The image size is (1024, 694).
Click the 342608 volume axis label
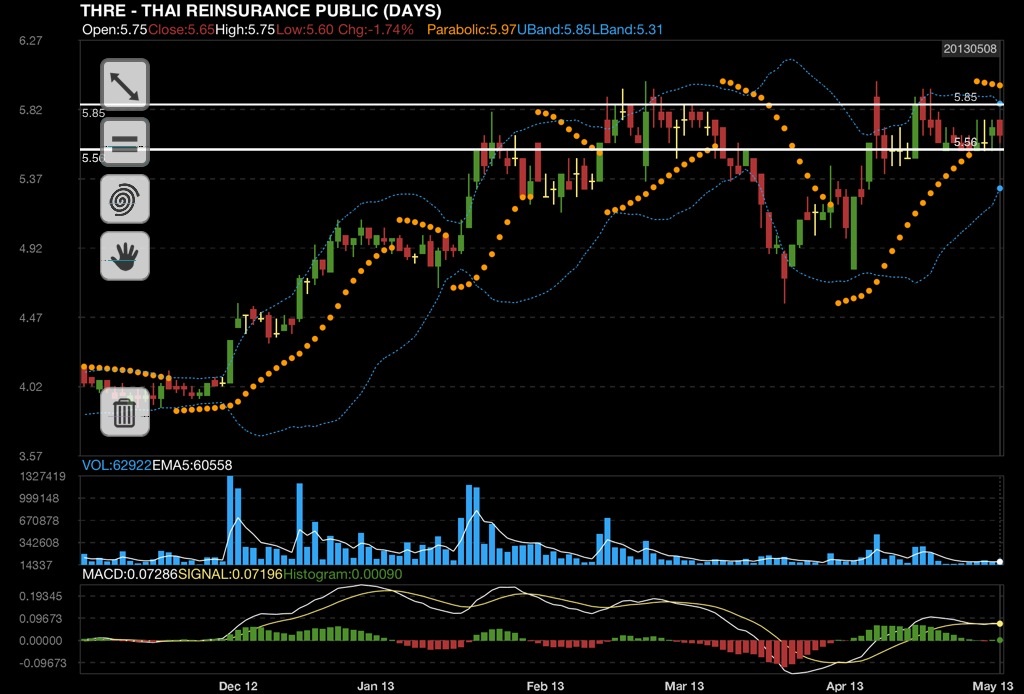(40, 543)
